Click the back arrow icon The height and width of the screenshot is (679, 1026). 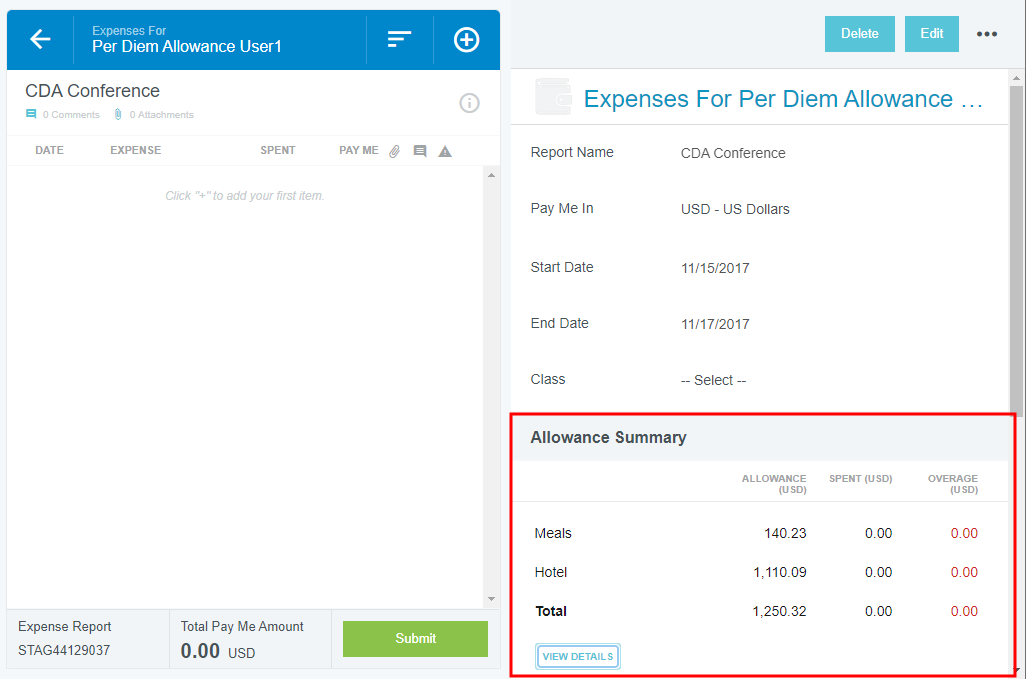(x=40, y=39)
